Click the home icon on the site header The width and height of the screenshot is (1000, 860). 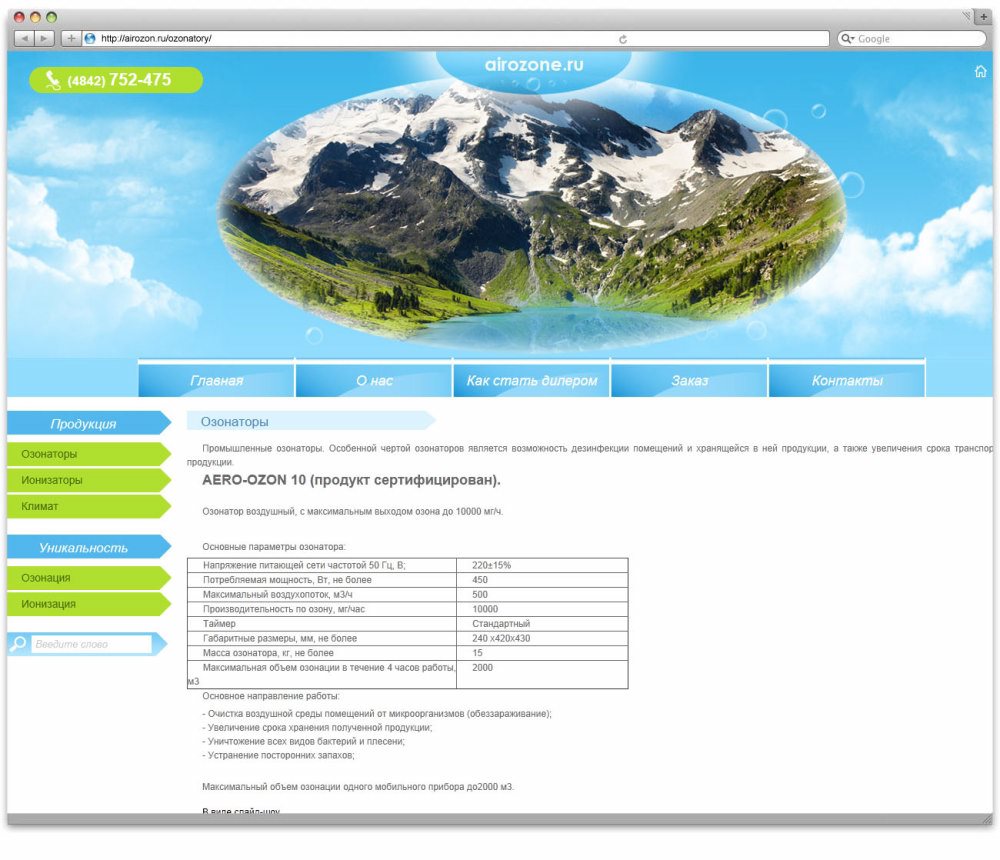click(x=980, y=71)
